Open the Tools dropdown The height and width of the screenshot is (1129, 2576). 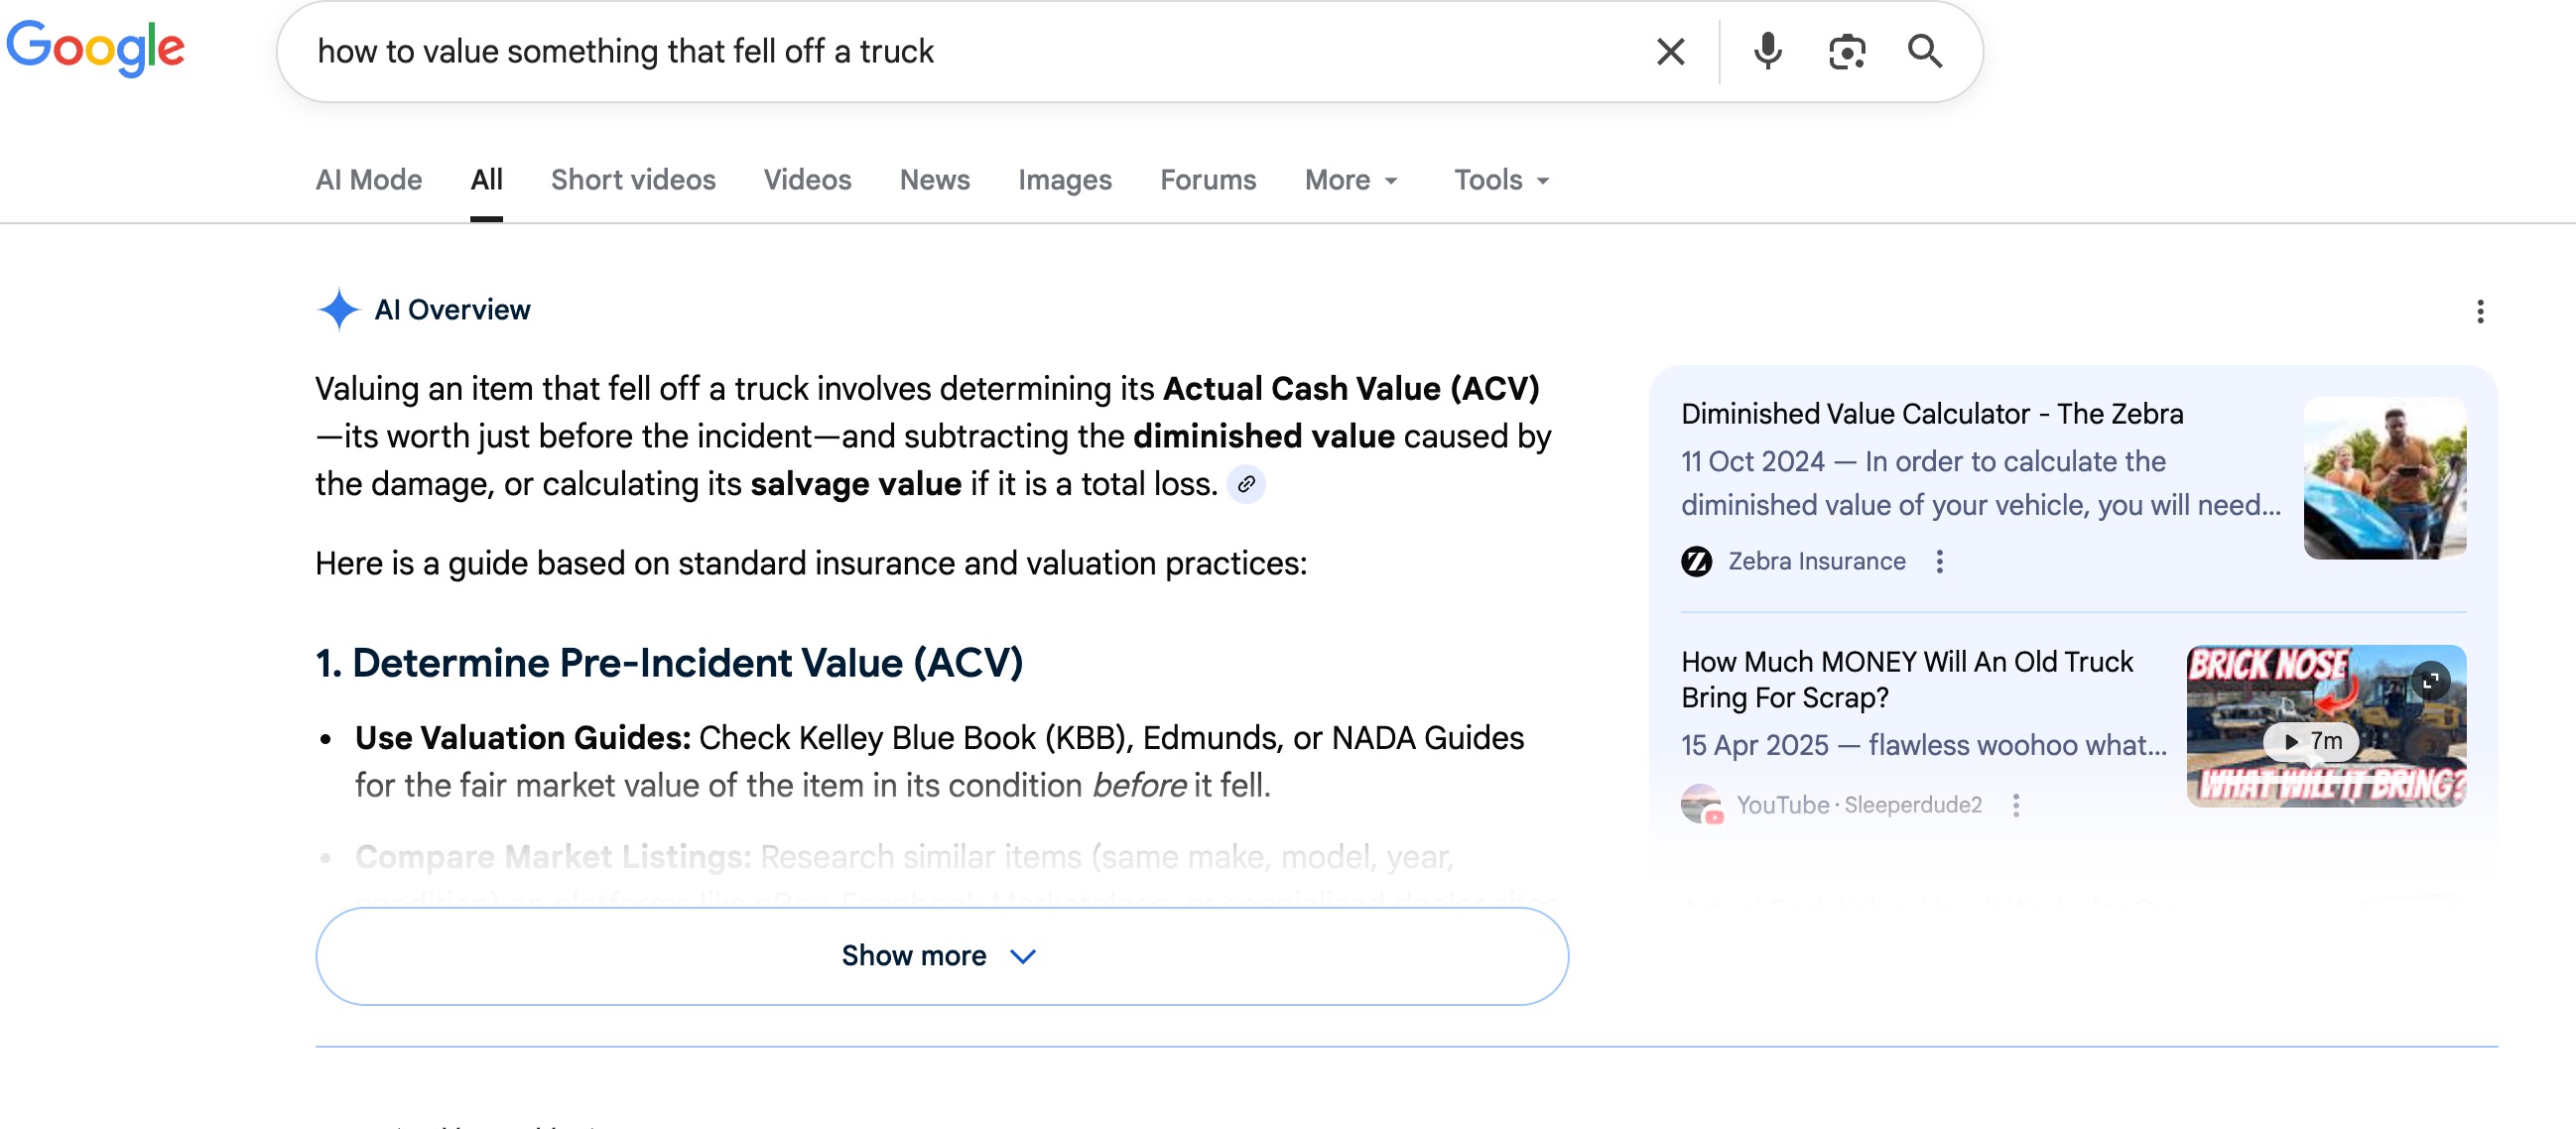pyautogui.click(x=1501, y=180)
